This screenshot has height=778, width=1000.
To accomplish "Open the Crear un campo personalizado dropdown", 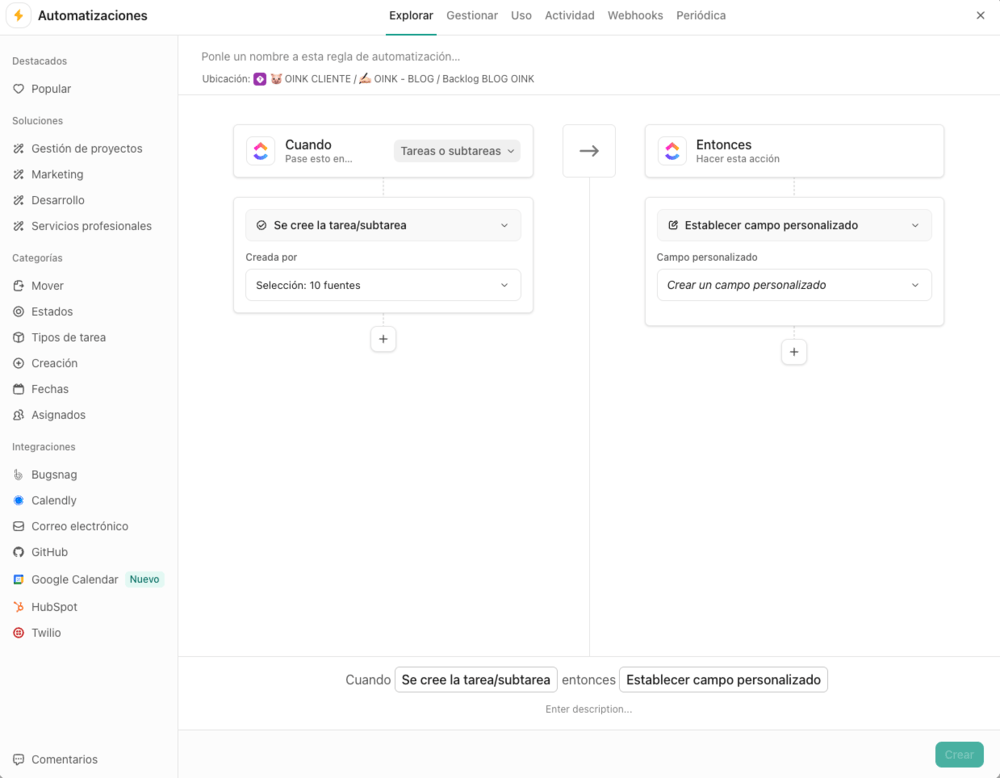I will pyautogui.click(x=794, y=285).
